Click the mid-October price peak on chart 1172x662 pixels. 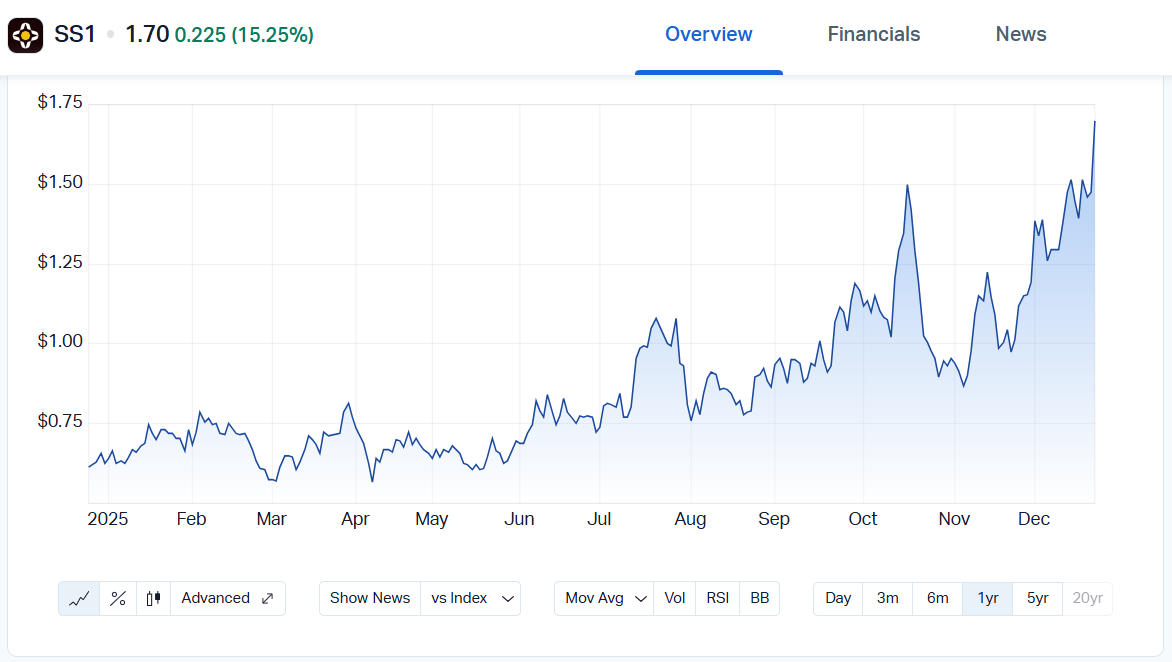coord(907,186)
